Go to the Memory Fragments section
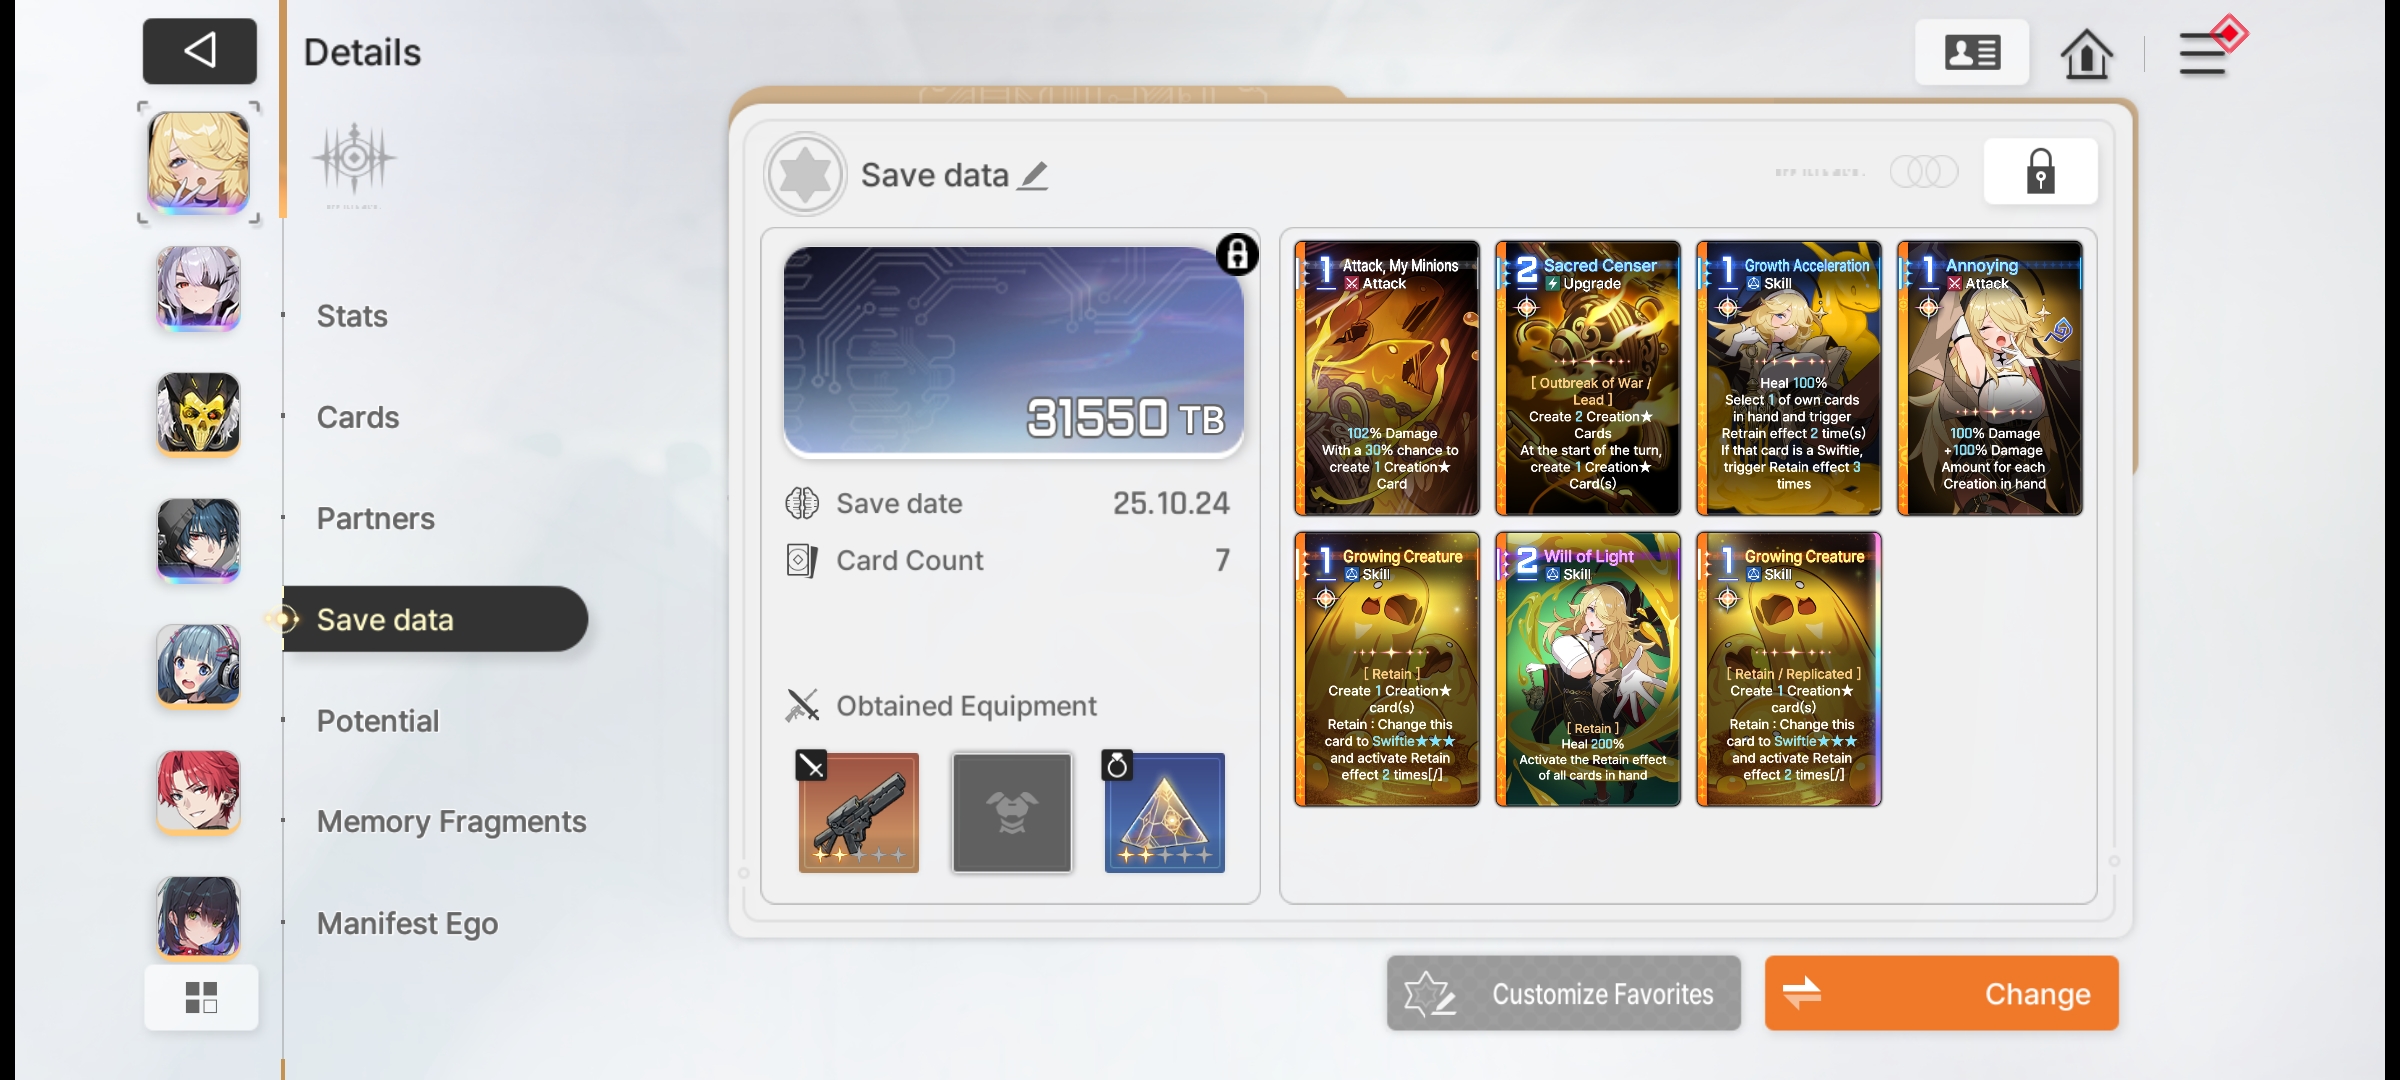Screen dimensions: 2400x1080 point(451,822)
